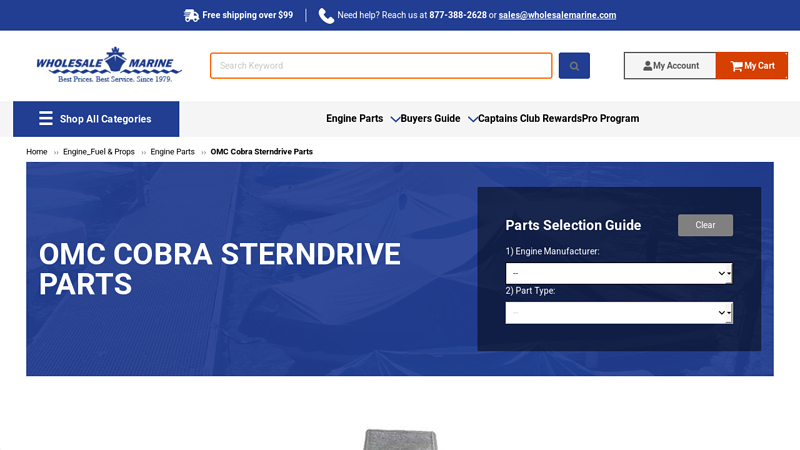Open the hamburger Shop All Categories menu

click(96, 119)
